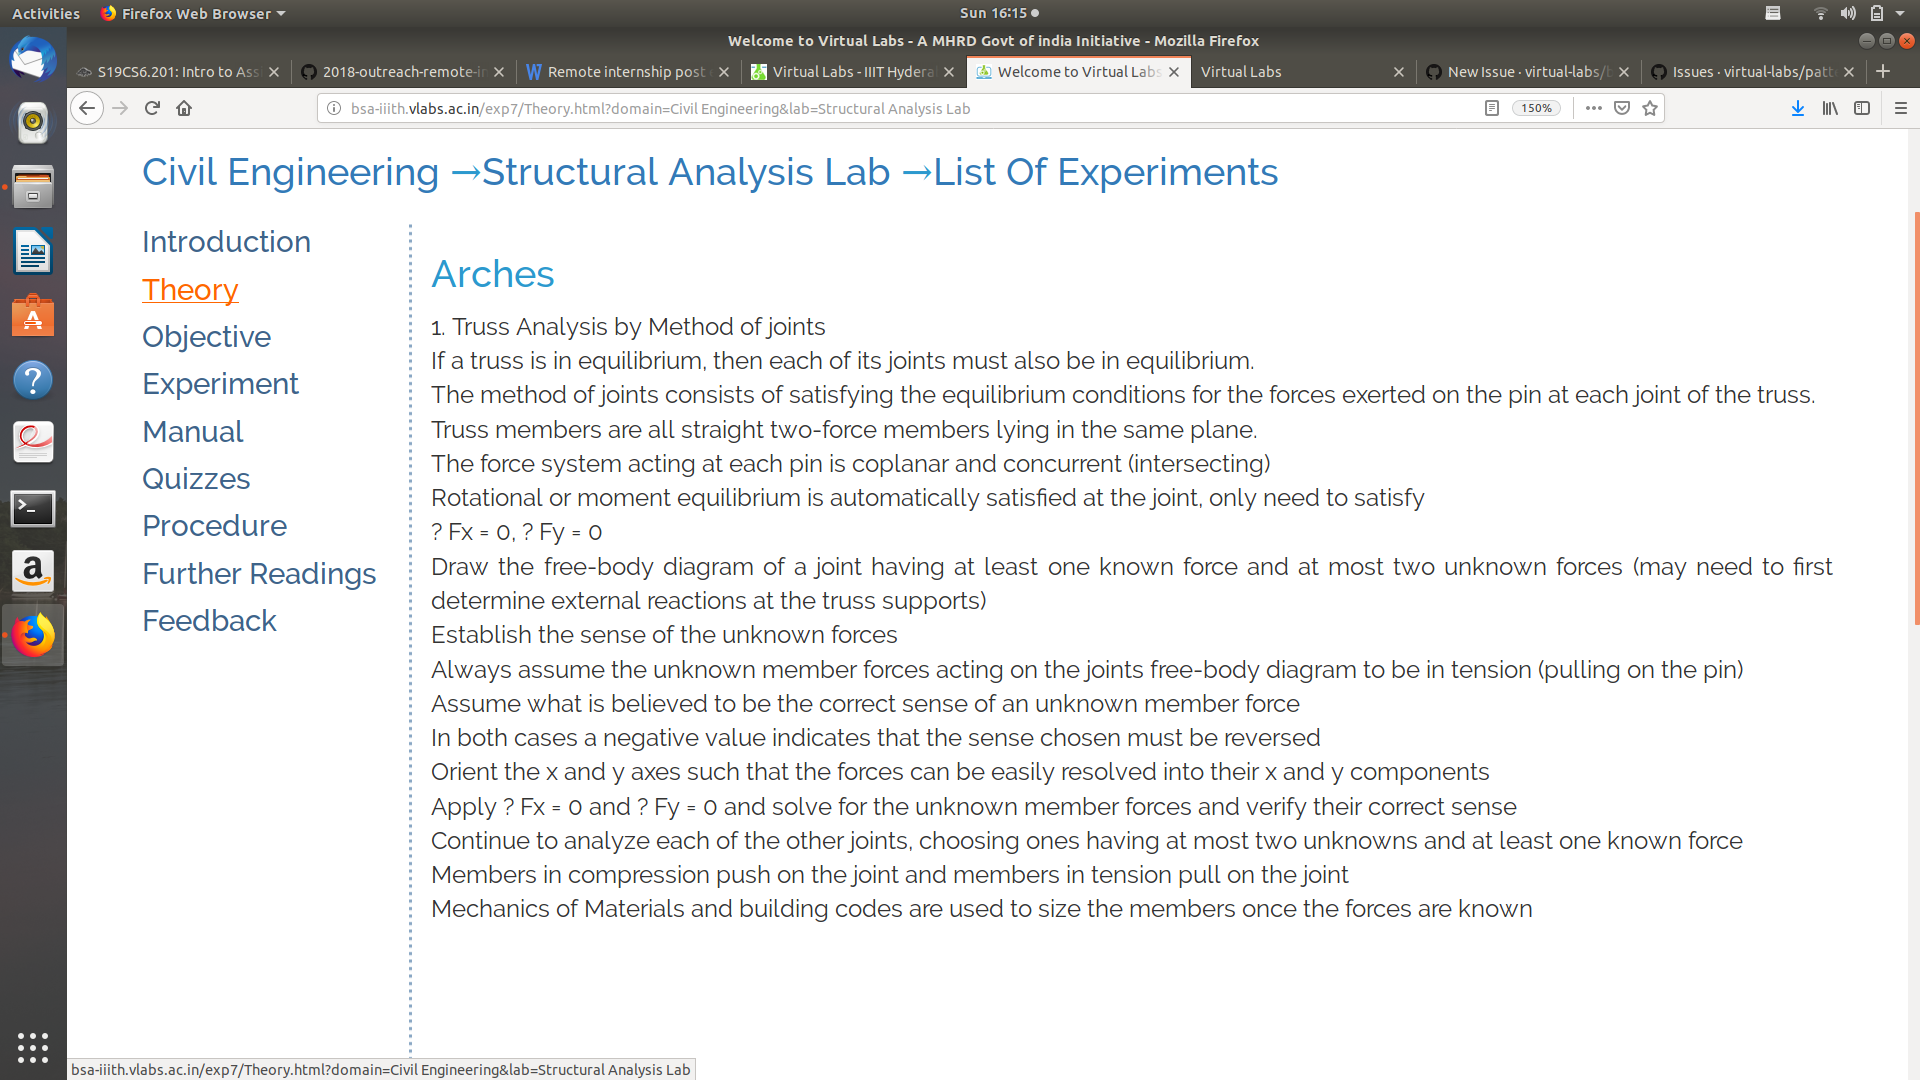Open the Library (bookshelf) icon
The height and width of the screenshot is (1080, 1920).
point(1830,108)
